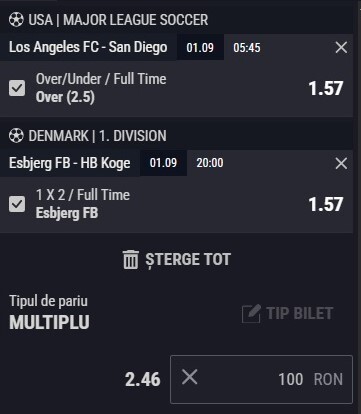Open the MULTIPLU bet type selector
The height and width of the screenshot is (414, 361).
point(49,322)
